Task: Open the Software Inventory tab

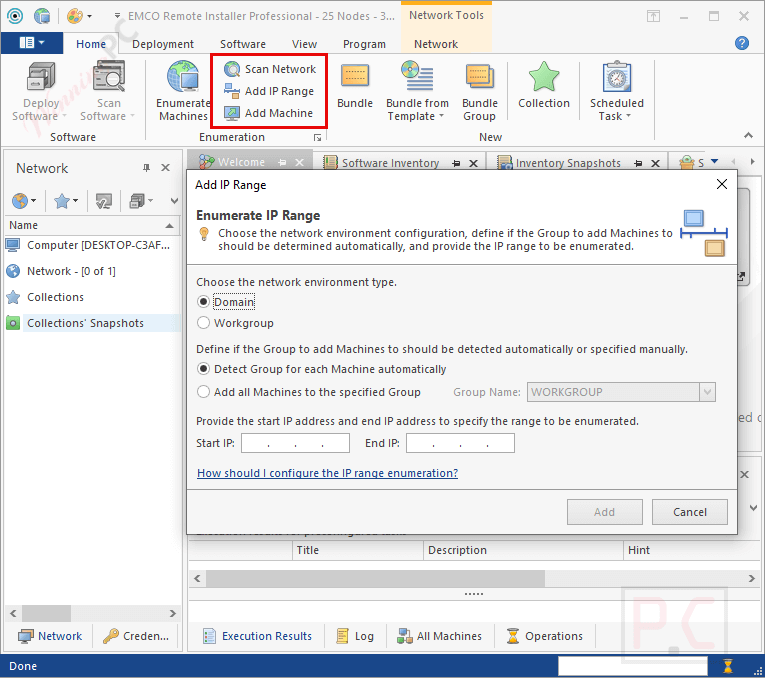Action: 389,162
